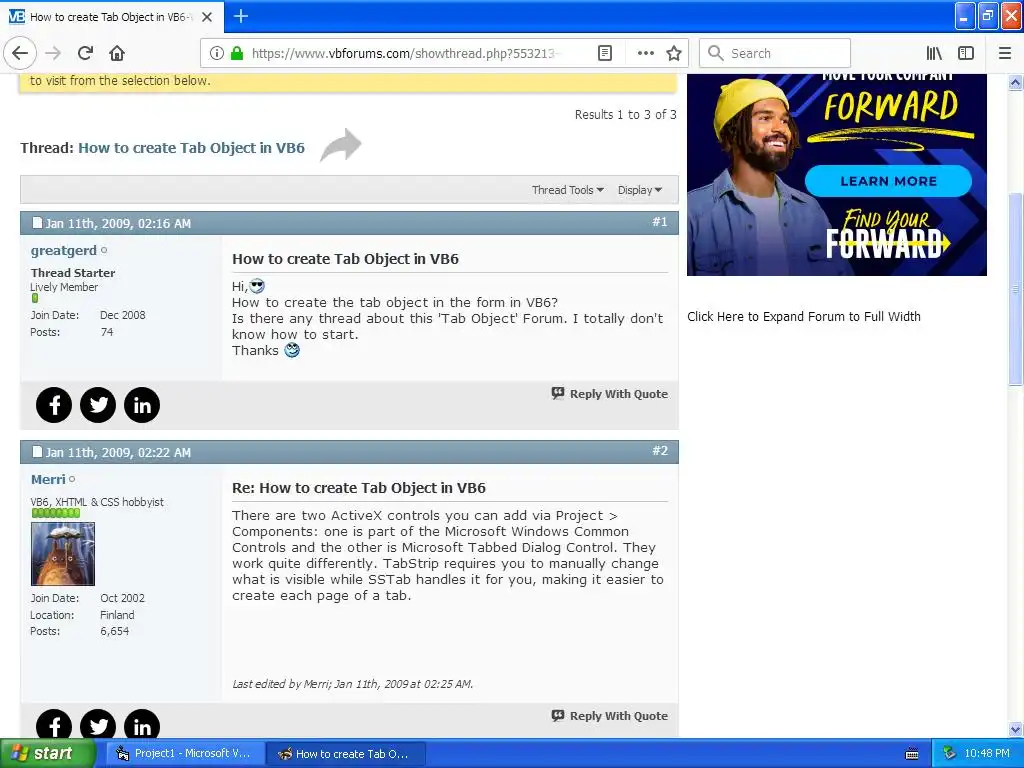Viewport: 1024px width, 768px height.
Task: Click the URL address bar
Action: point(405,53)
